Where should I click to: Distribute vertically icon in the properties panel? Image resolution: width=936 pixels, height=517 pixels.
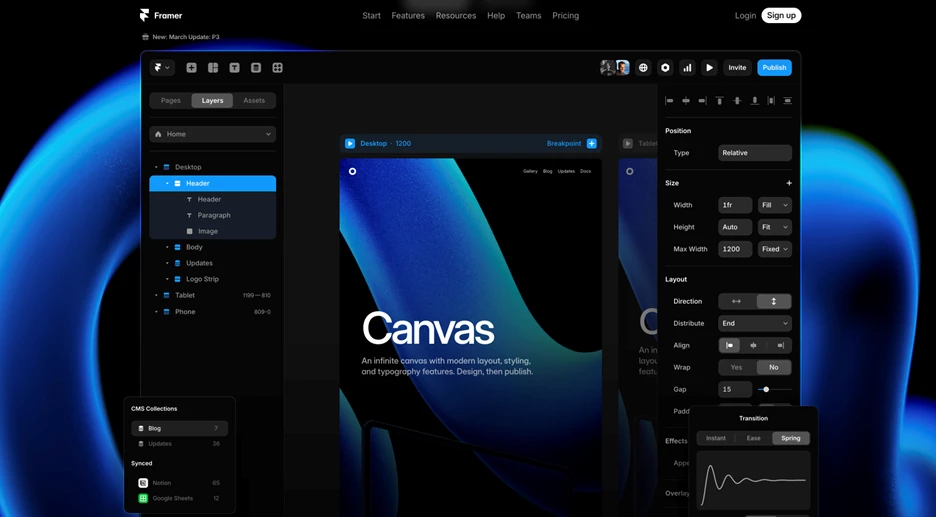787,101
